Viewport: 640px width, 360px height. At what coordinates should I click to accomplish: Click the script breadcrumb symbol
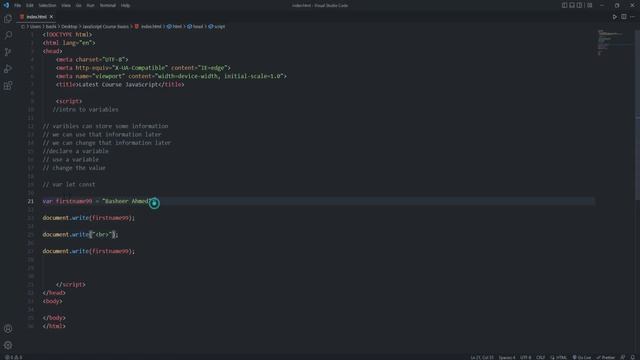click(x=217, y=27)
